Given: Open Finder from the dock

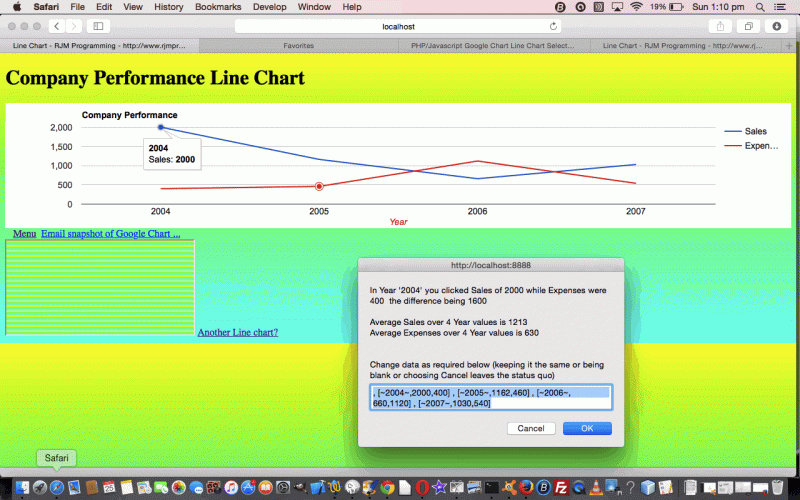Looking at the screenshot, I should pos(22,488).
